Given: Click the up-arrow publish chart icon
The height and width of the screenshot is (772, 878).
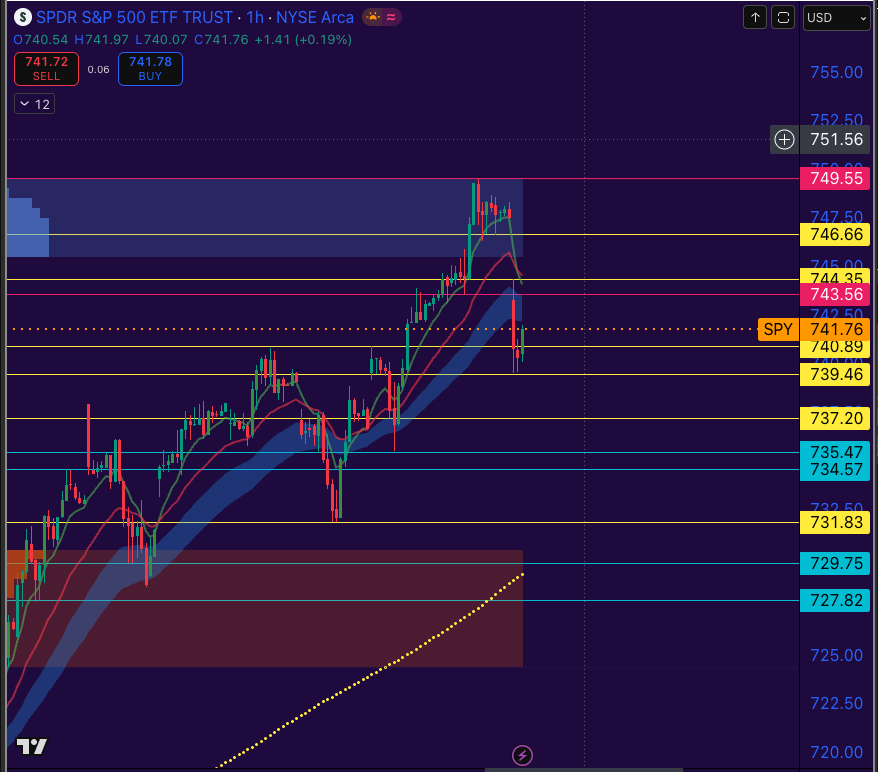Looking at the screenshot, I should tap(755, 17).
